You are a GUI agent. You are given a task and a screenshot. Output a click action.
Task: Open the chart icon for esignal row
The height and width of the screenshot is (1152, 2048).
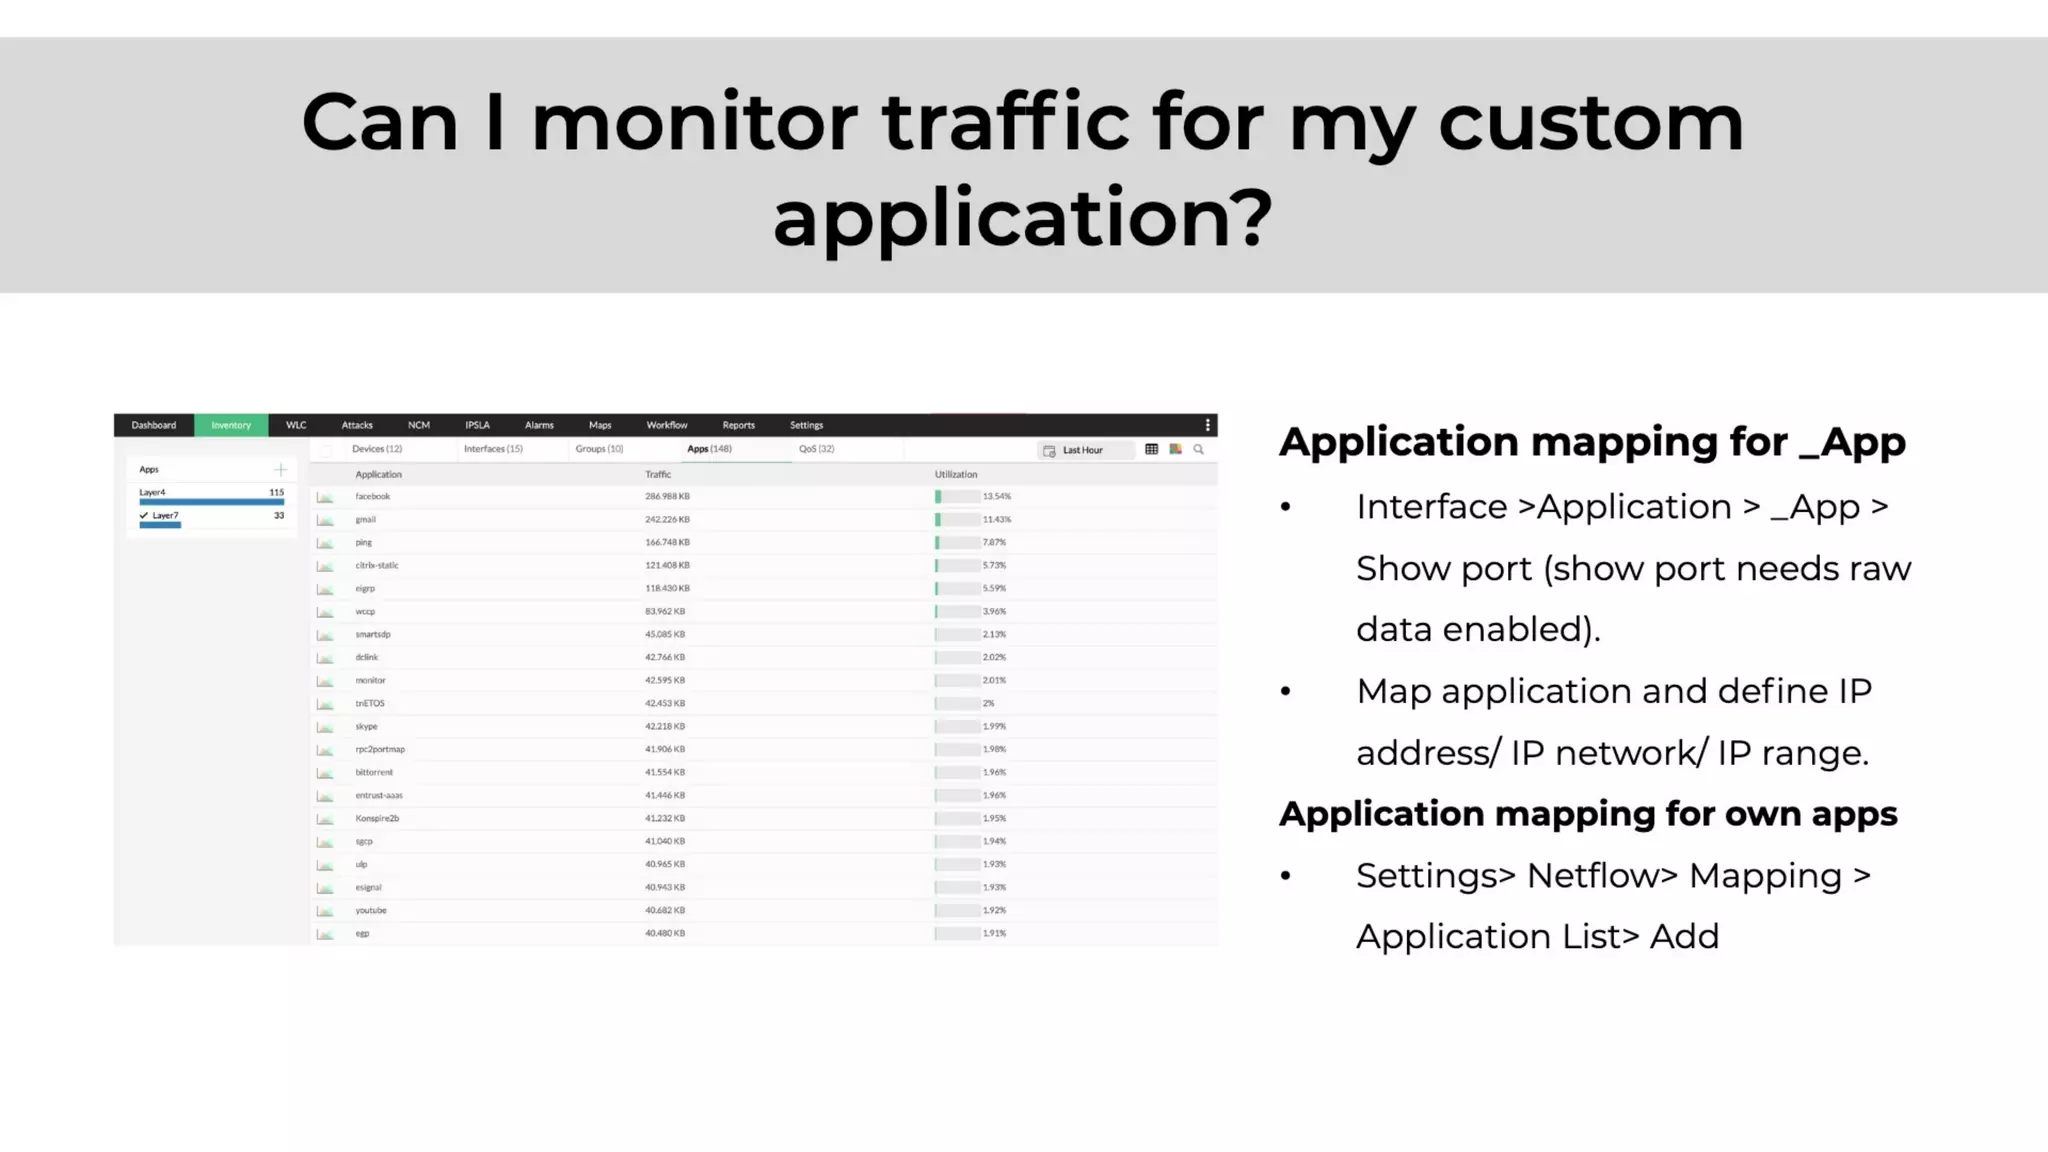pos(325,888)
